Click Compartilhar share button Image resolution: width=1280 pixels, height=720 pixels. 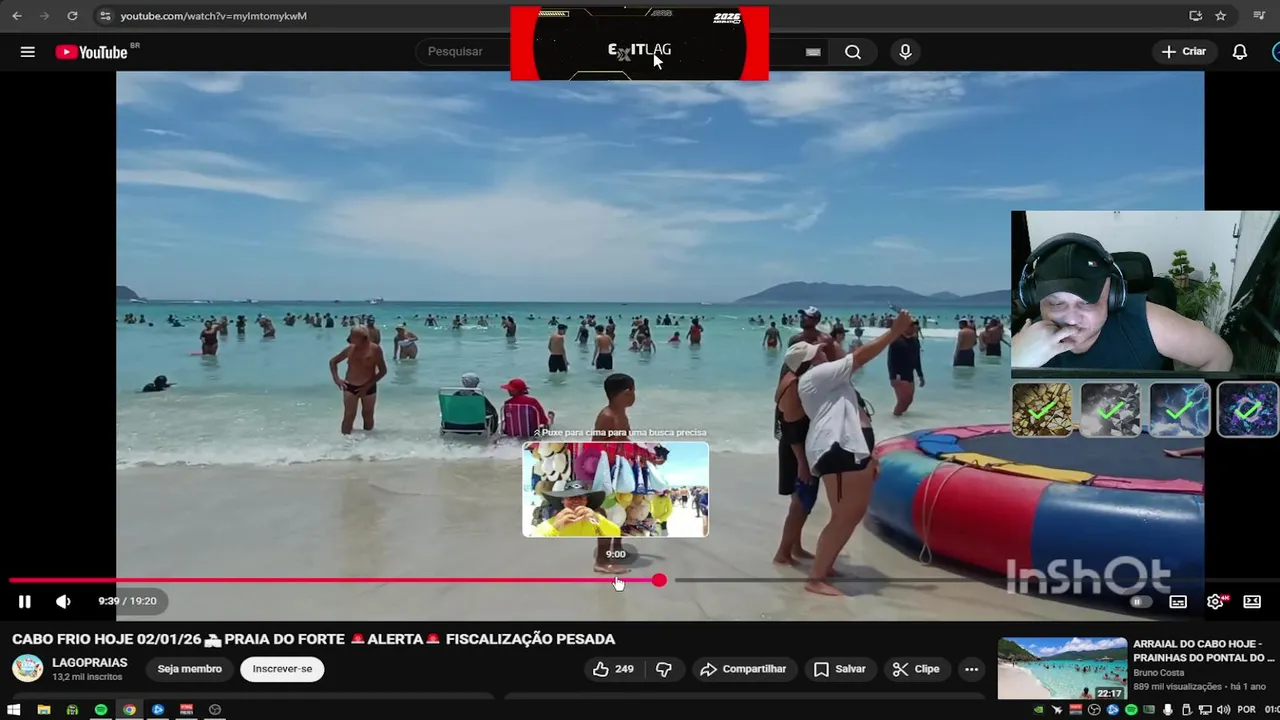[743, 669]
